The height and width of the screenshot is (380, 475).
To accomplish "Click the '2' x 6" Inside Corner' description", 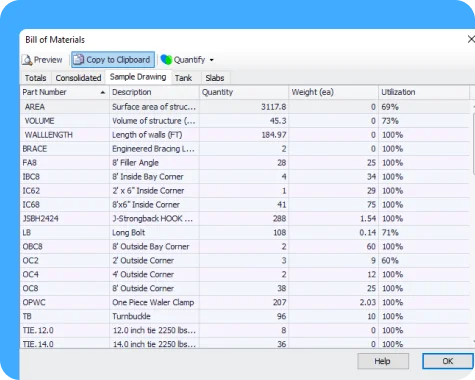I will tap(148, 191).
